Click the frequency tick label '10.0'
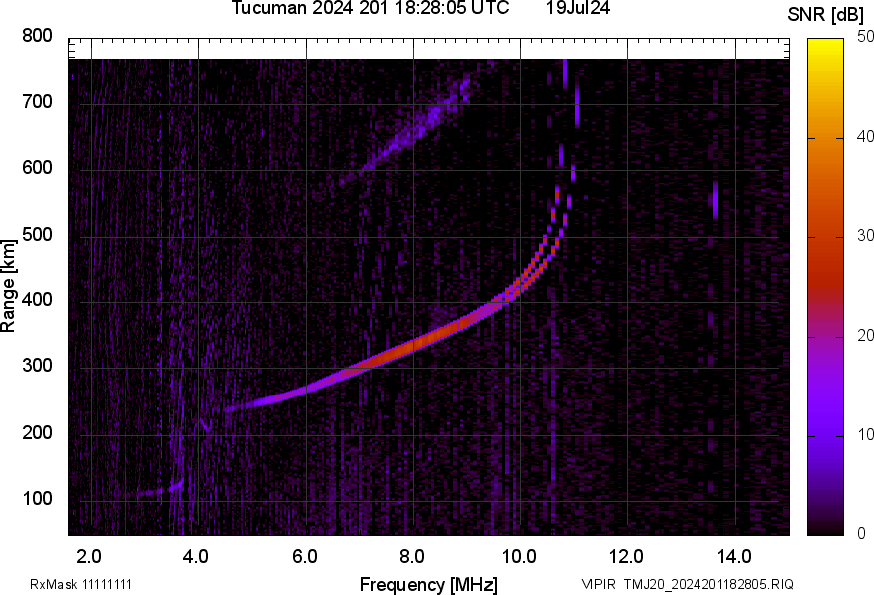Screen dimensions: 874x595 [x=519, y=557]
